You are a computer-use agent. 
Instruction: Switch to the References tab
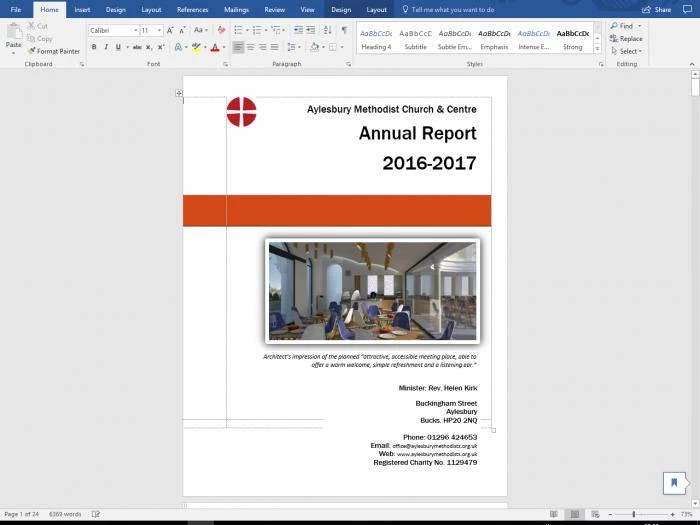(x=192, y=9)
